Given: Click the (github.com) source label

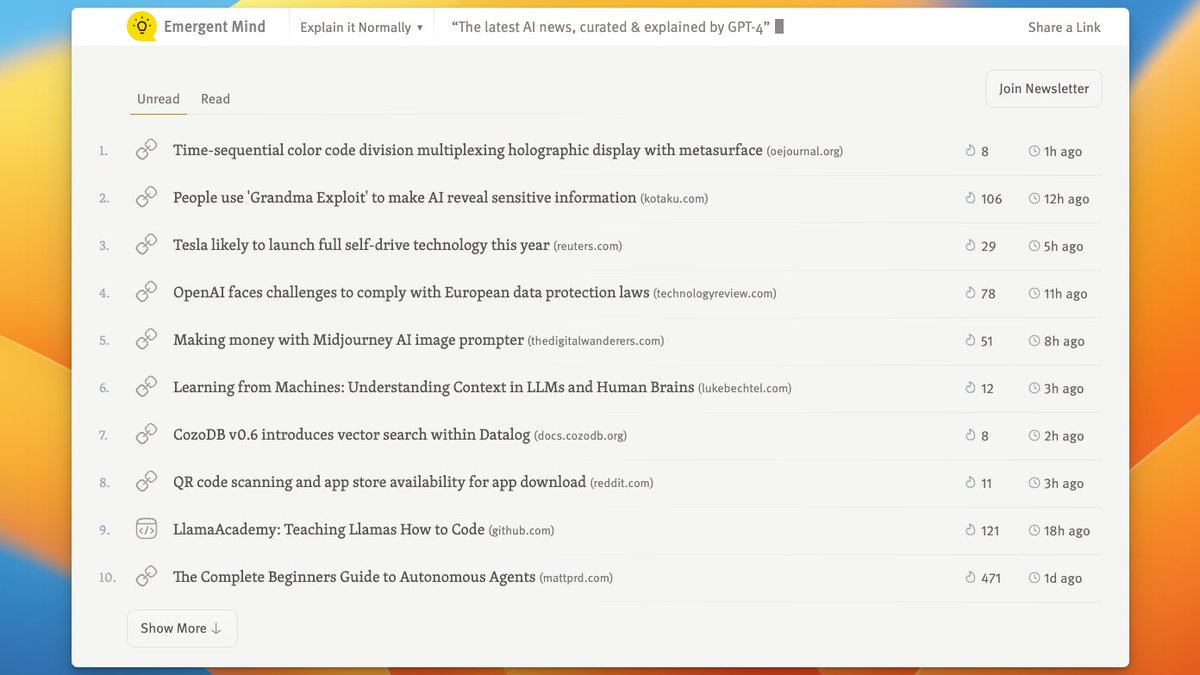Looking at the screenshot, I should (x=521, y=531).
